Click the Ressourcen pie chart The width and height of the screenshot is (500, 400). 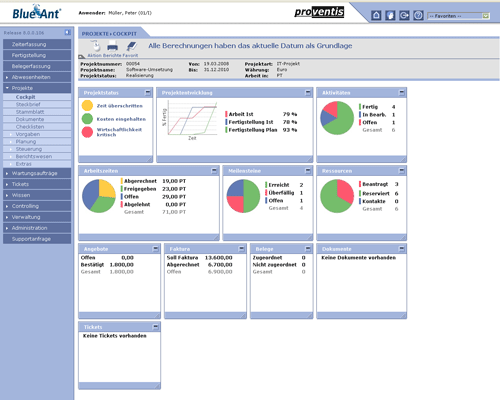[x=337, y=196]
